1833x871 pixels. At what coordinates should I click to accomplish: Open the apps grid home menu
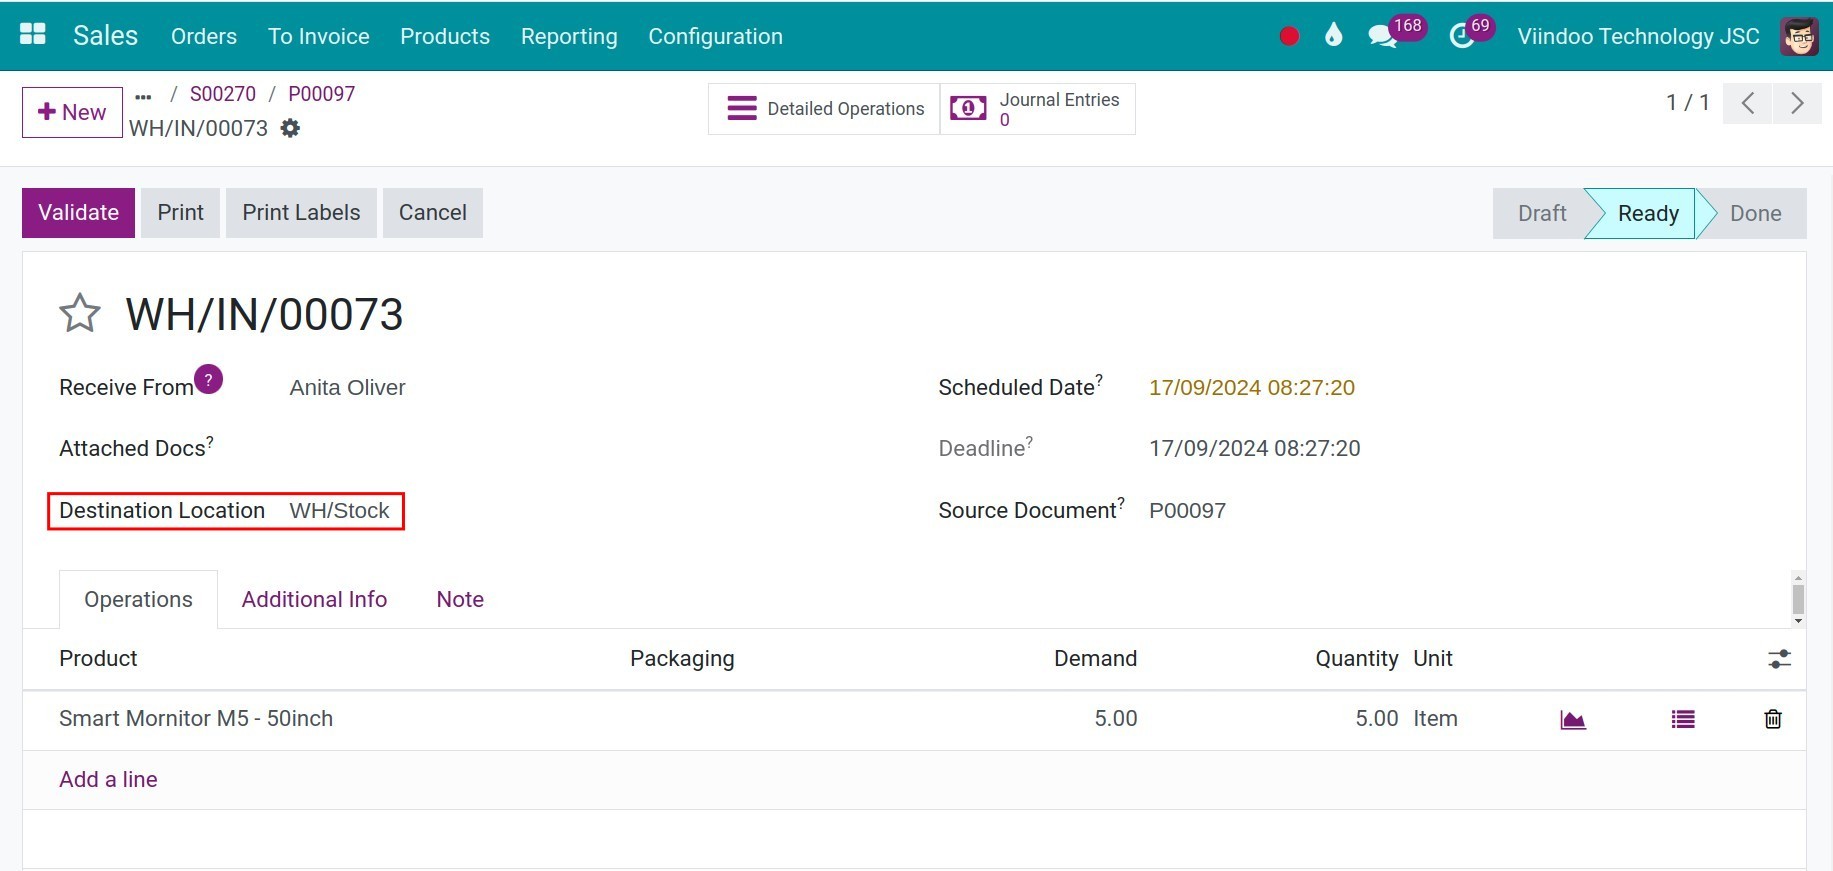33,35
